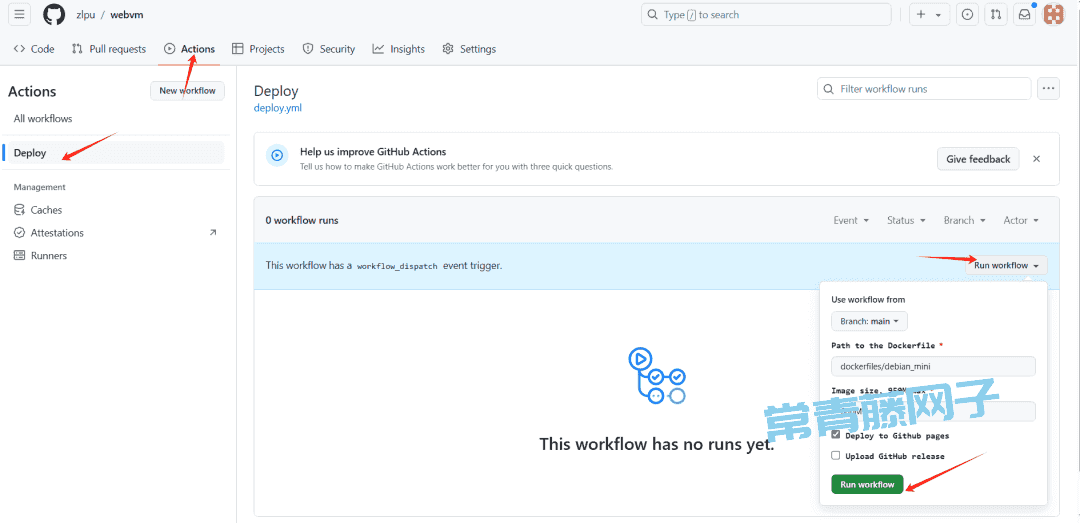Click the play icon in feedback banner
The image size is (1080, 523).
(x=277, y=156)
